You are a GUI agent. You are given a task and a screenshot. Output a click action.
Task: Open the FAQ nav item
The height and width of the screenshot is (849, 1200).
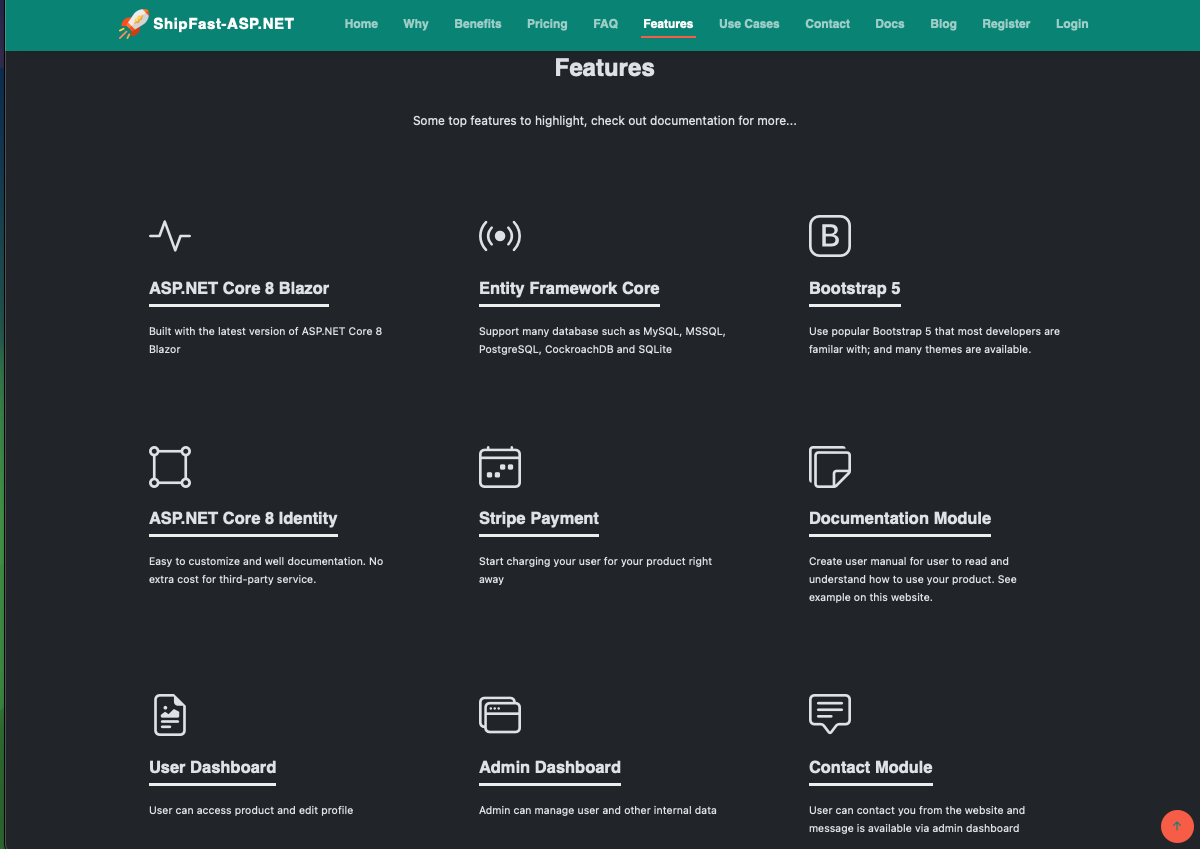click(605, 24)
